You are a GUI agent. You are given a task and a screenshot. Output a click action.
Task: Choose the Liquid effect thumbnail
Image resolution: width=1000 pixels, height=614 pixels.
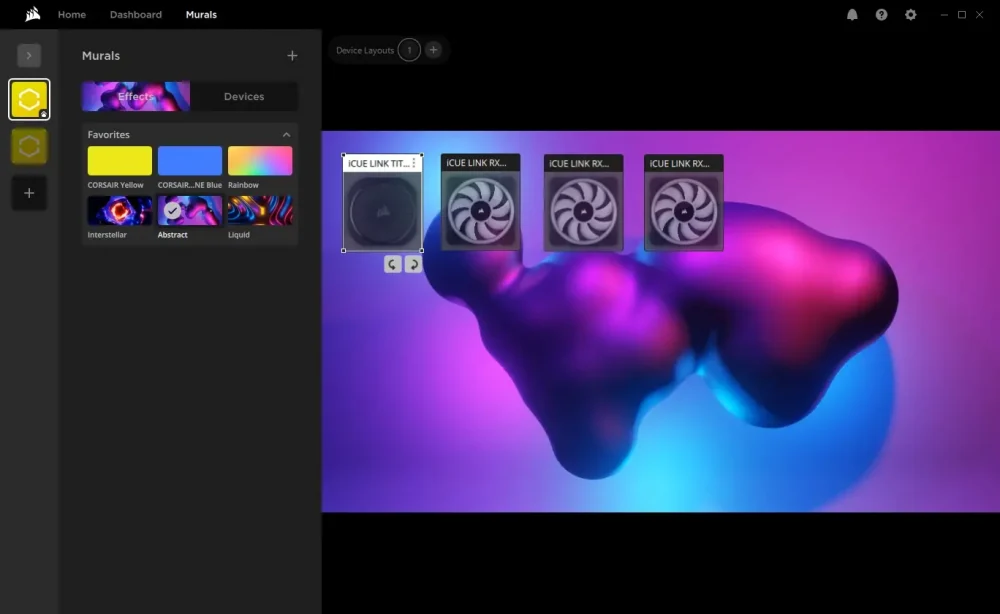[260, 210]
